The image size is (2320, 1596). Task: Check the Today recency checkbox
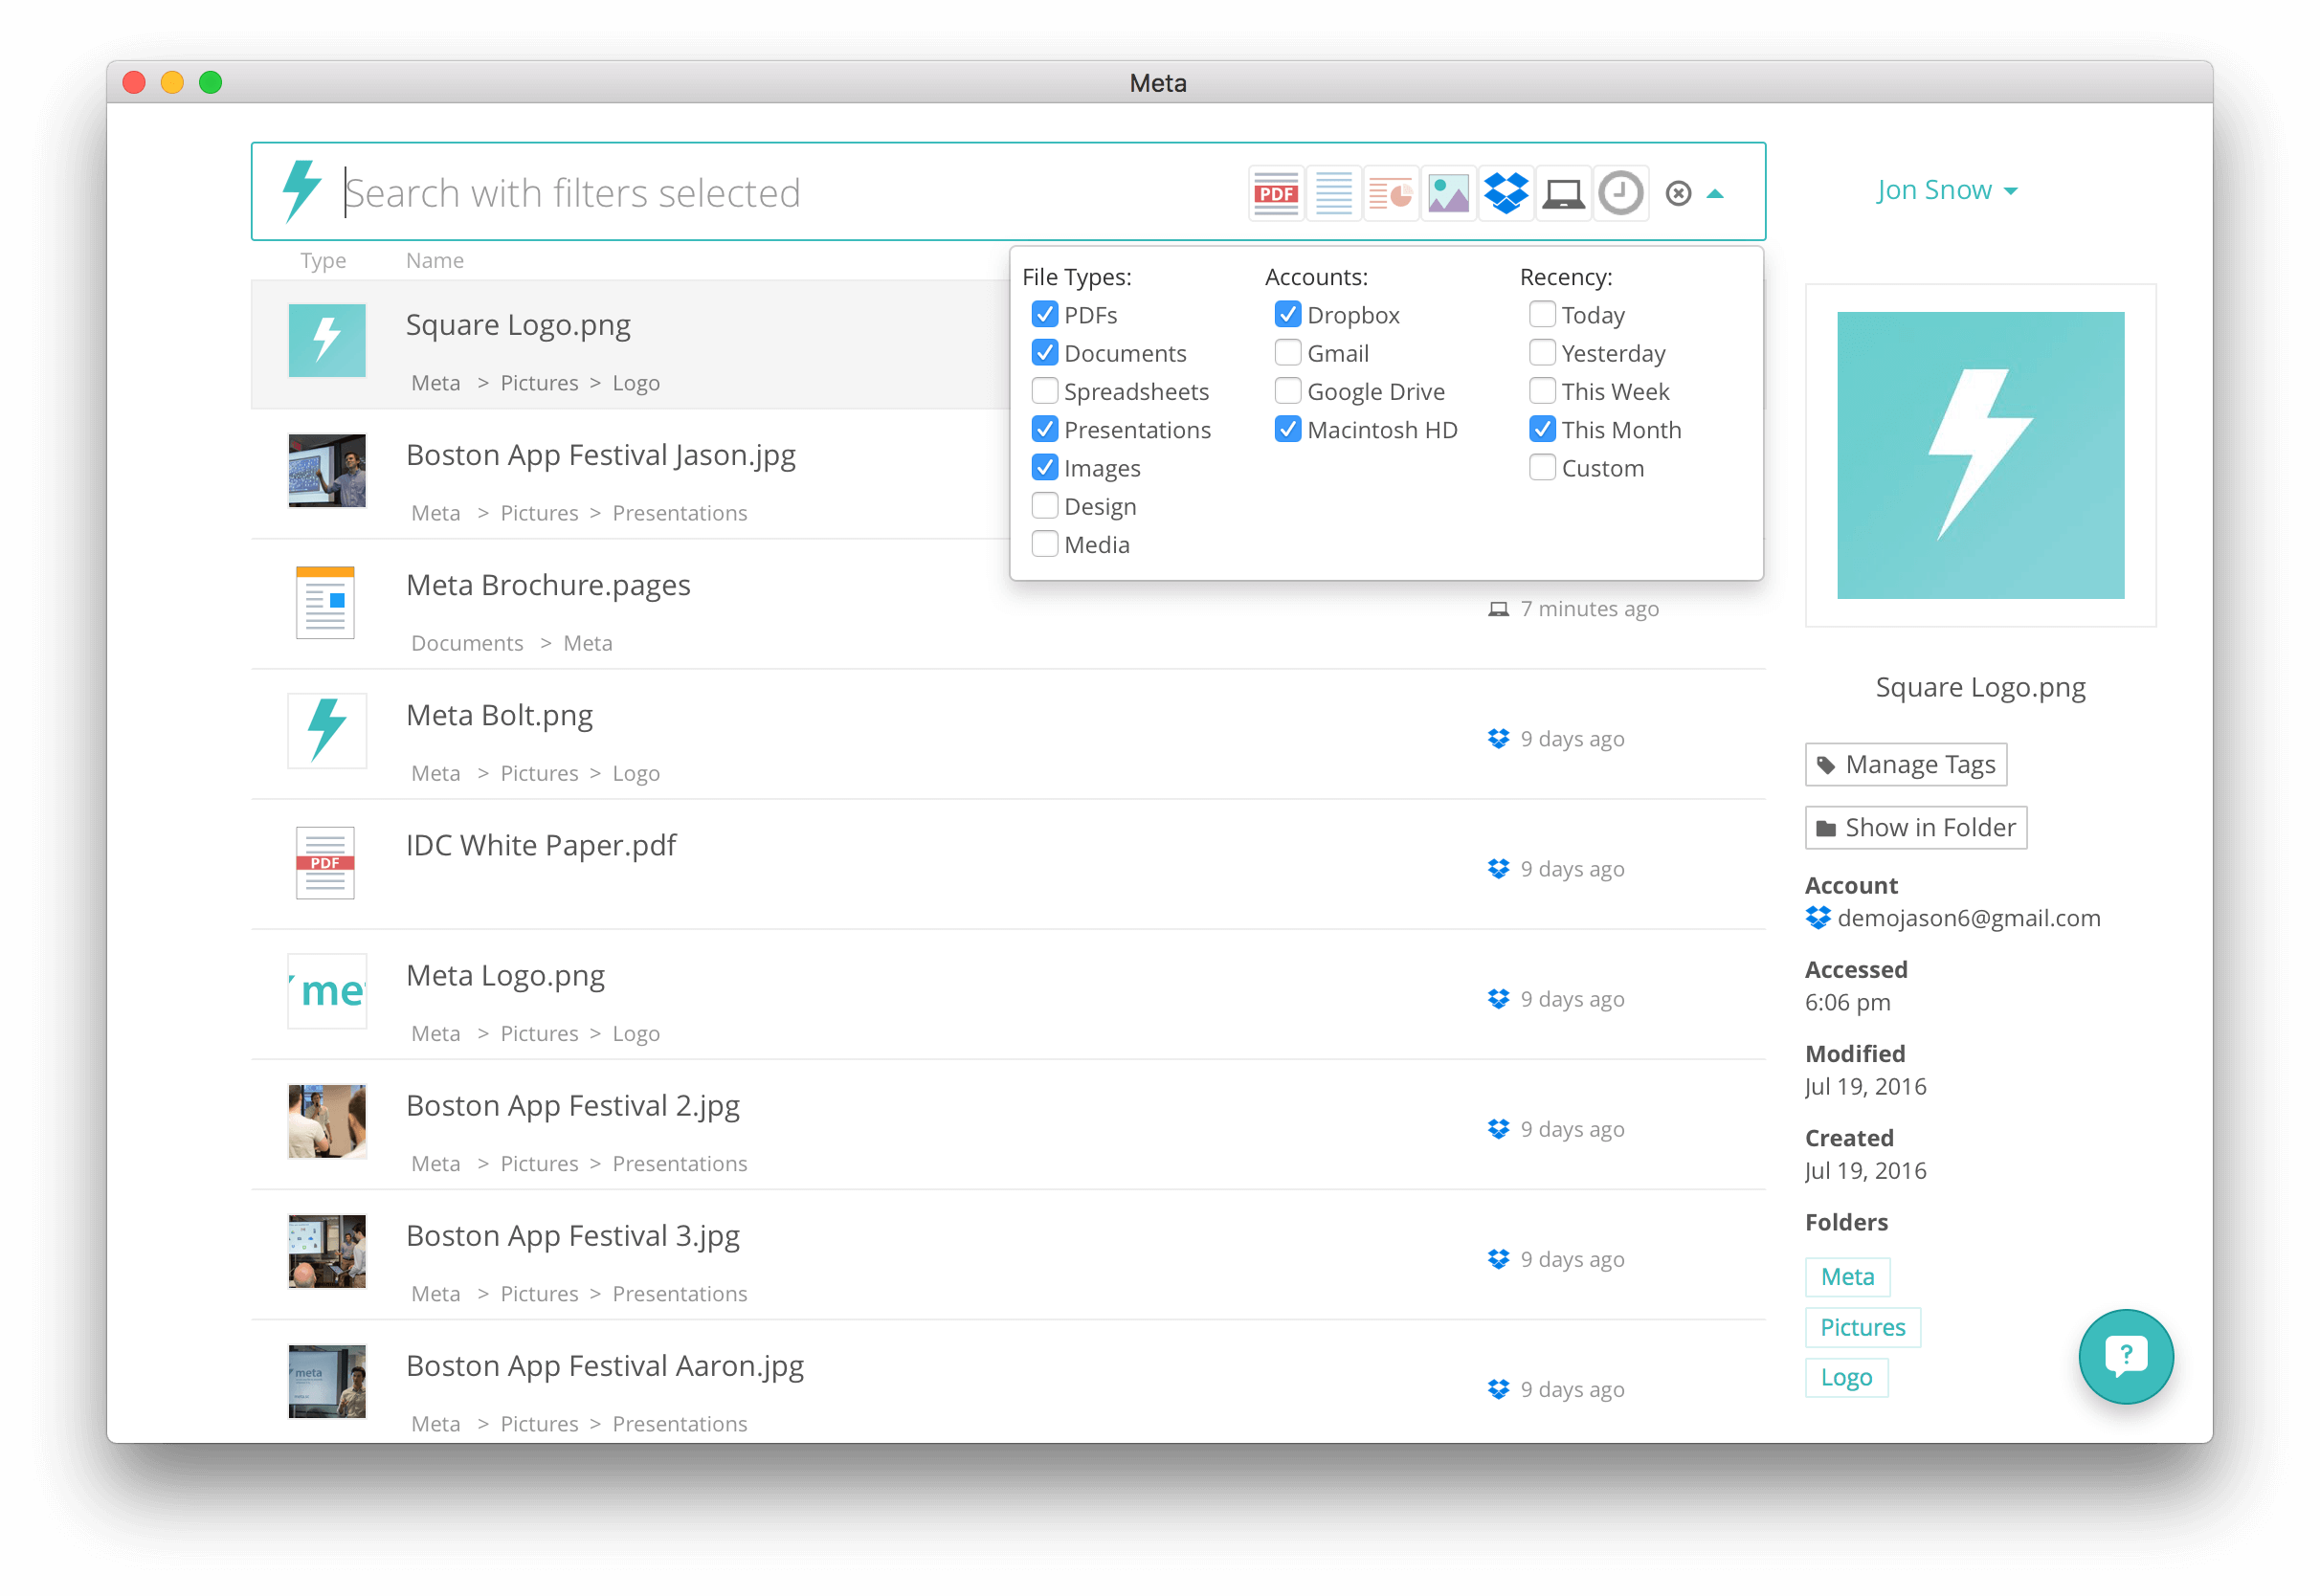pyautogui.click(x=1542, y=315)
